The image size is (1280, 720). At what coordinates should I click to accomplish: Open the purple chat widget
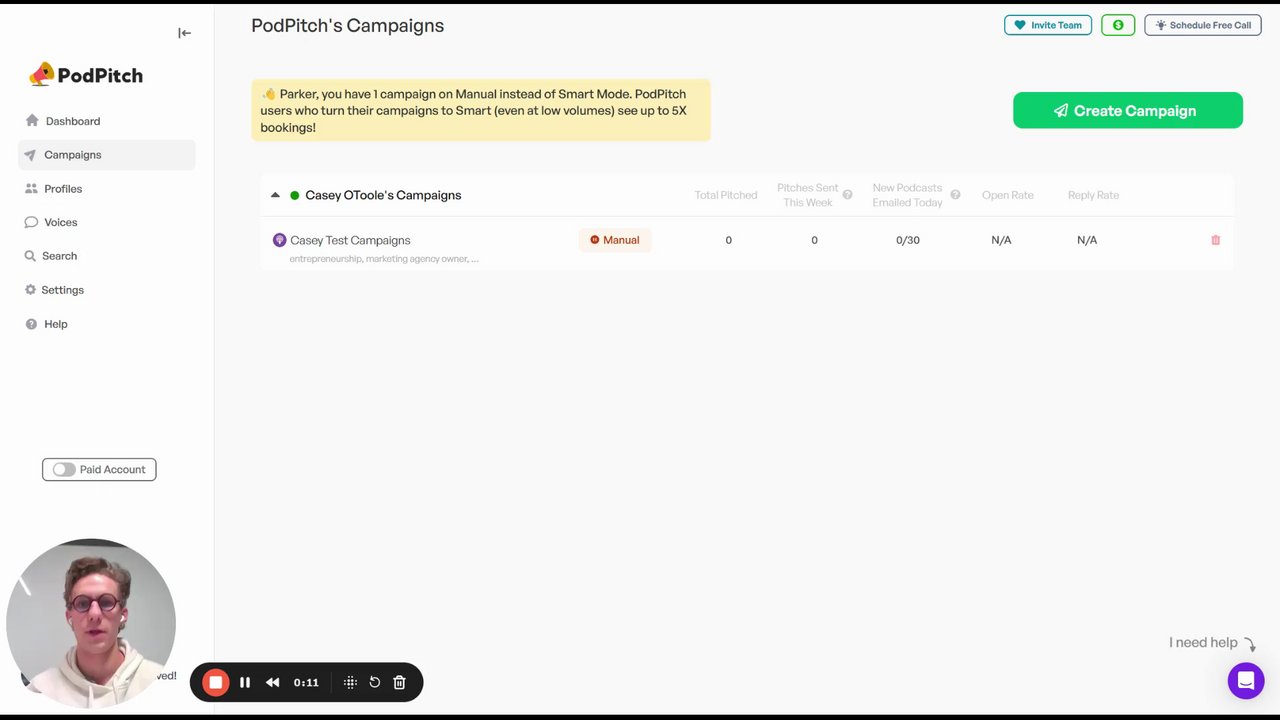tap(1245, 681)
